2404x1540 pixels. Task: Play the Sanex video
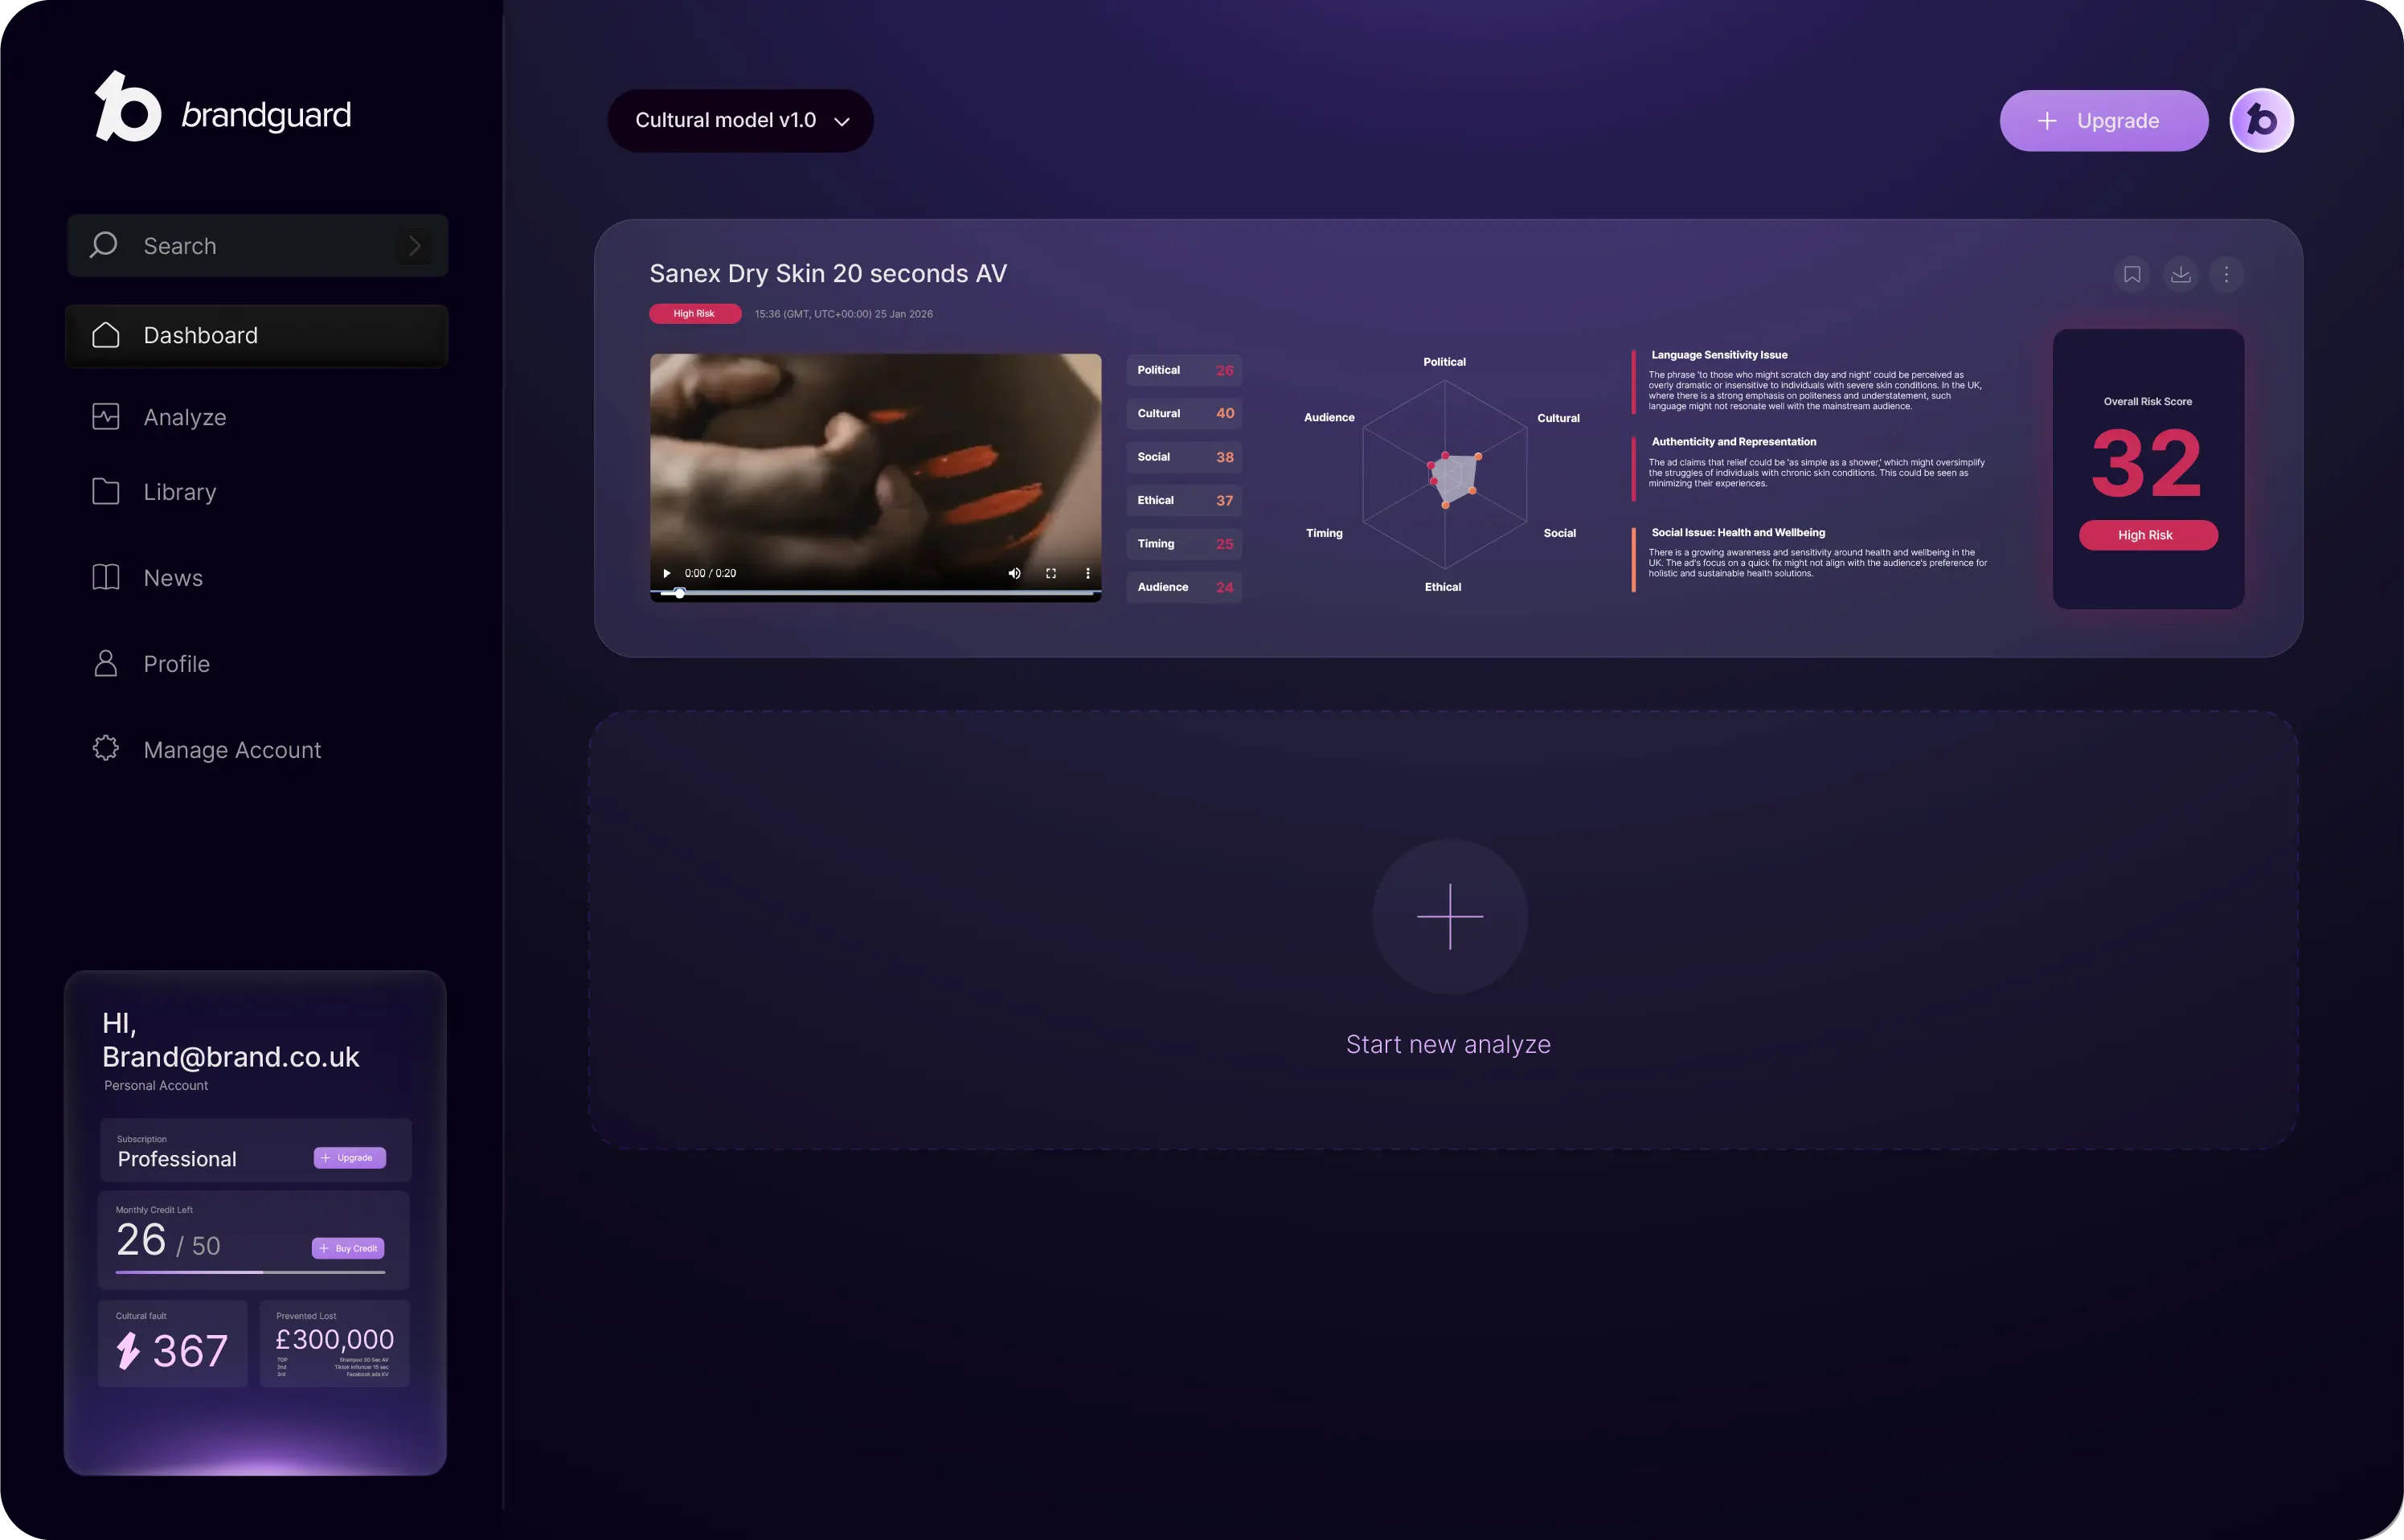click(667, 573)
